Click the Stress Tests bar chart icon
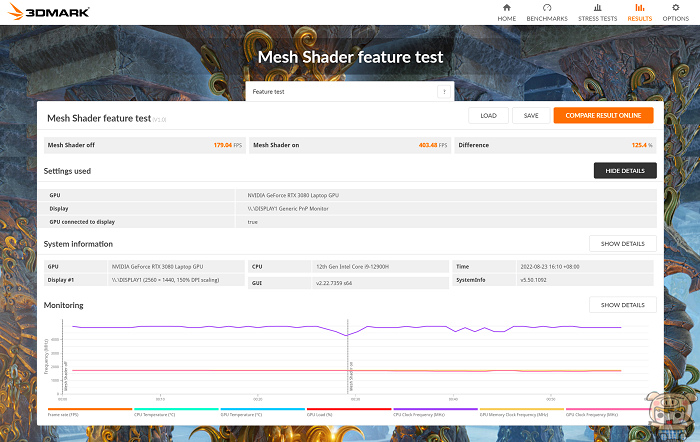The image size is (700, 442). pos(595,7)
